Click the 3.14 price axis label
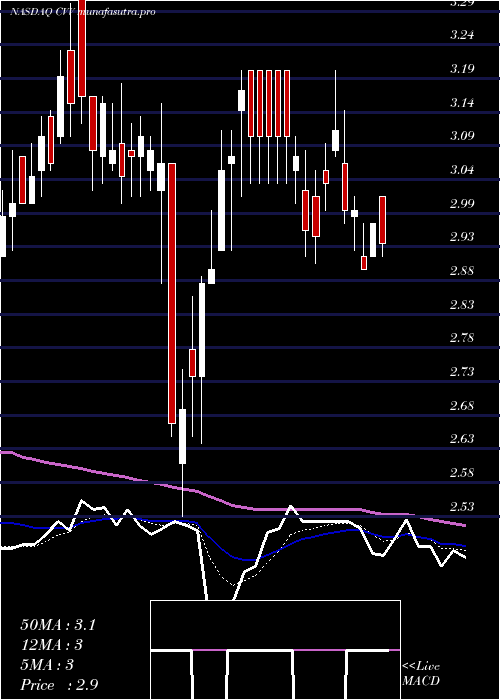The image size is (500, 700). tap(462, 103)
